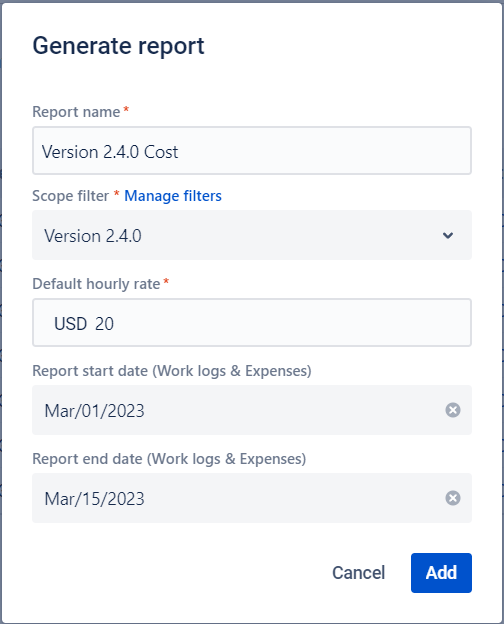
Task: Place cursor on the 20 rate value
Action: click(104, 324)
